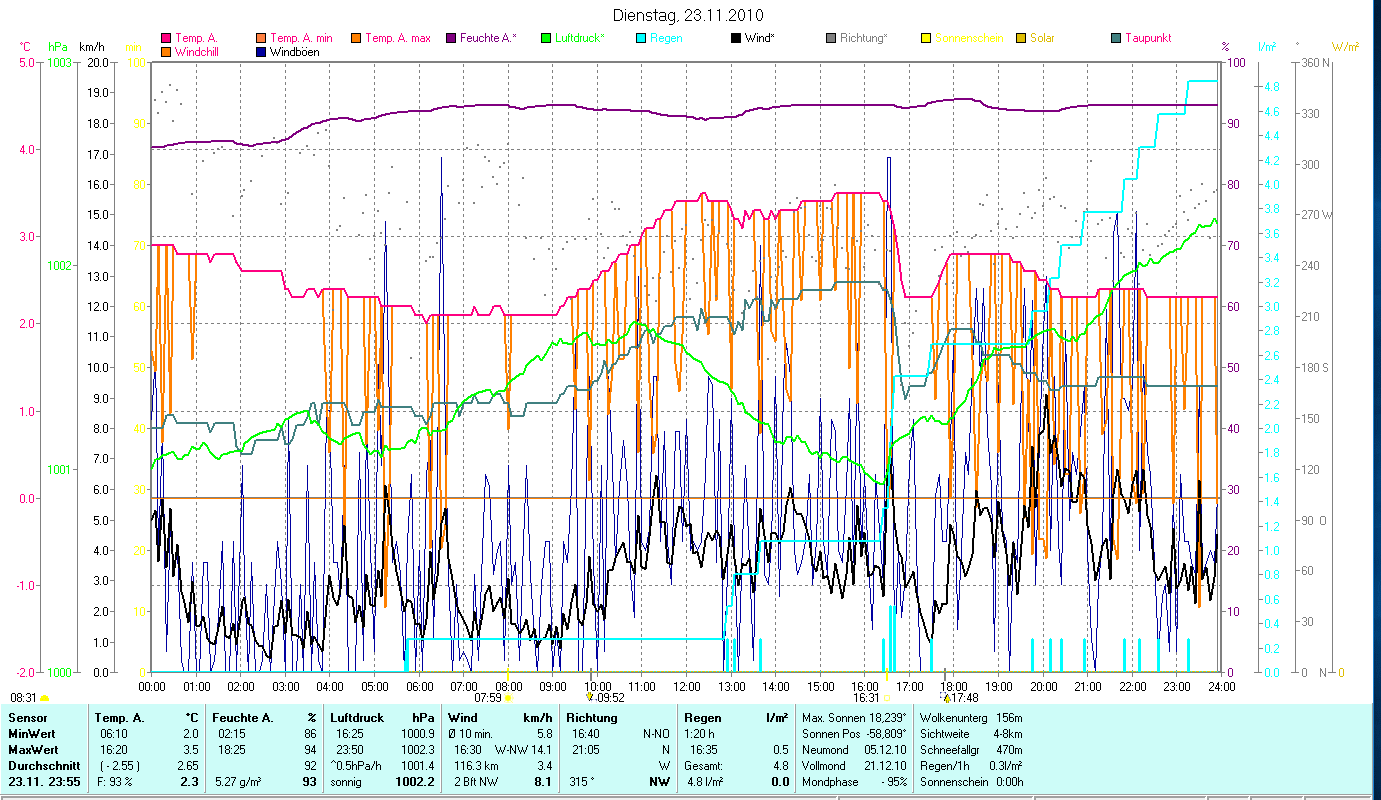This screenshot has height=800, width=1381.
Task: Select the teal Taupunkt legend square
Action: (x=1116, y=38)
